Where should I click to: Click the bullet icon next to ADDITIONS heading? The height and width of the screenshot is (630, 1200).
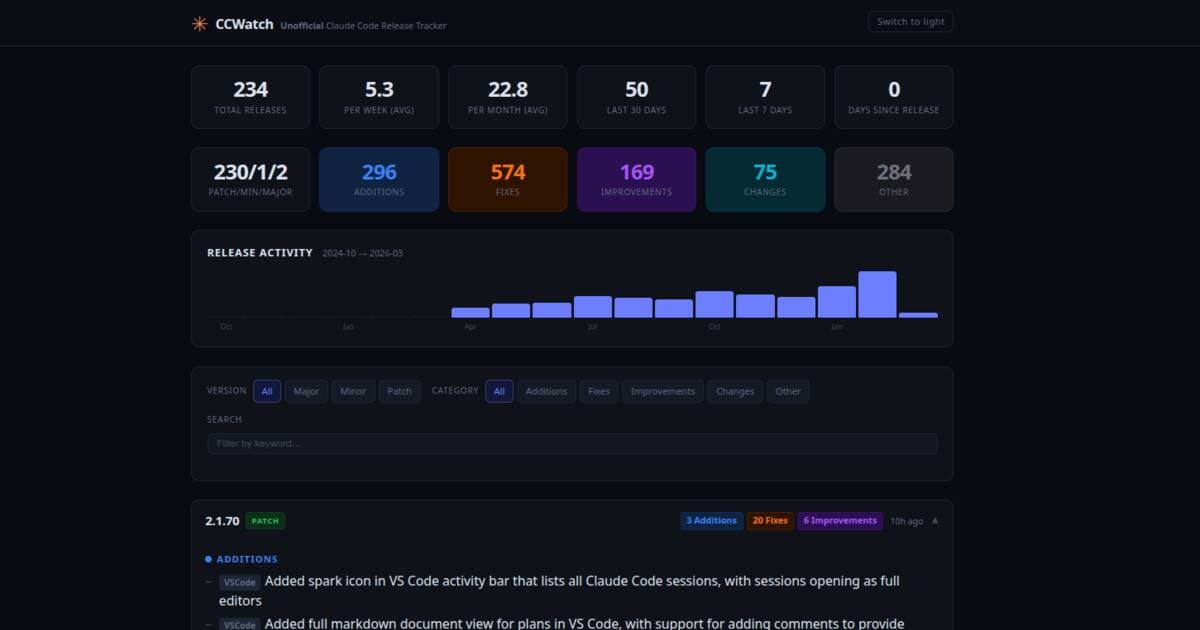(208, 559)
